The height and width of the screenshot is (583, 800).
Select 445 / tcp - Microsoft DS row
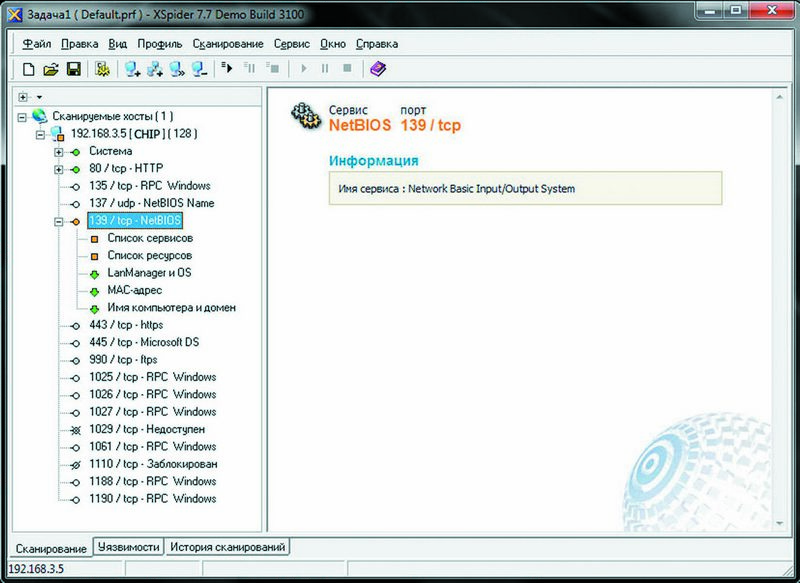point(144,342)
